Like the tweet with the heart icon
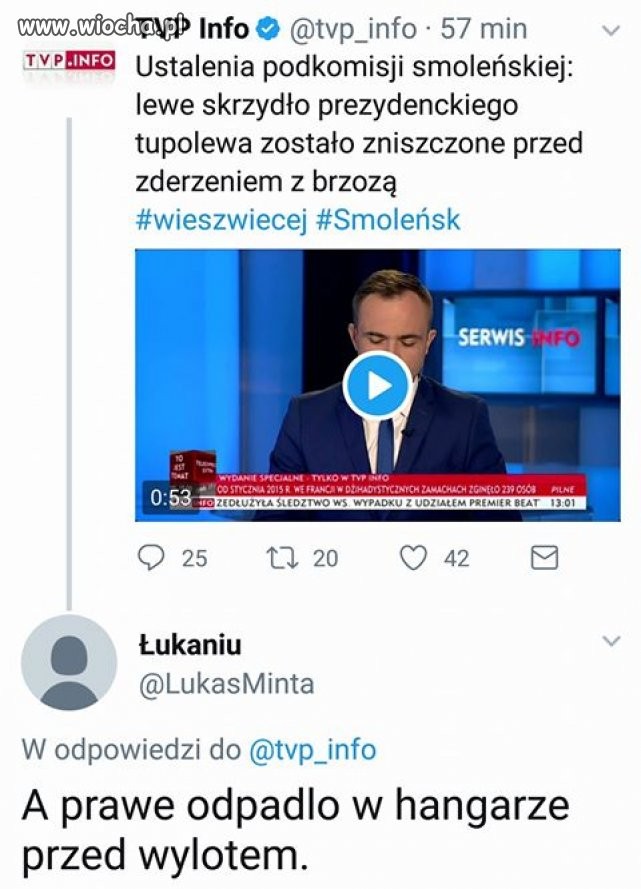This screenshot has width=641, height=889. click(x=414, y=557)
